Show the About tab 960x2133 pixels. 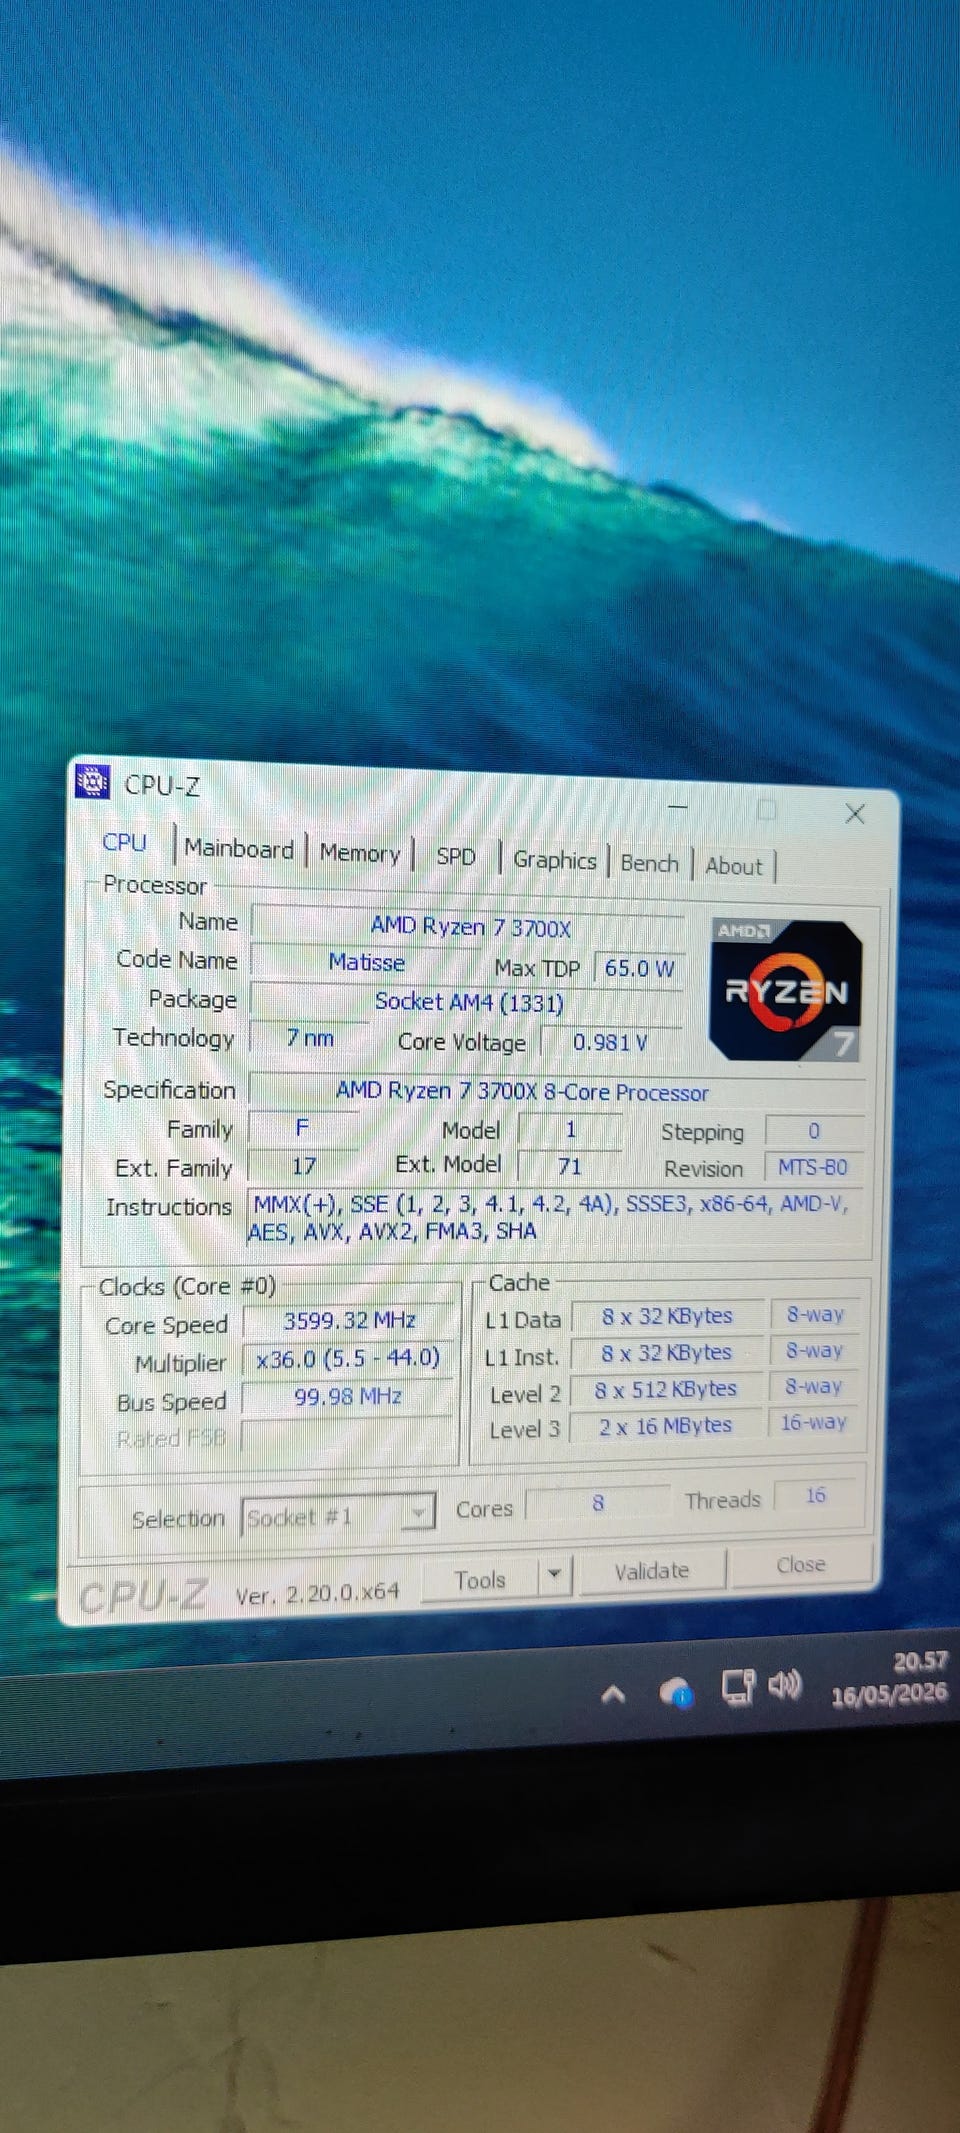coord(733,866)
